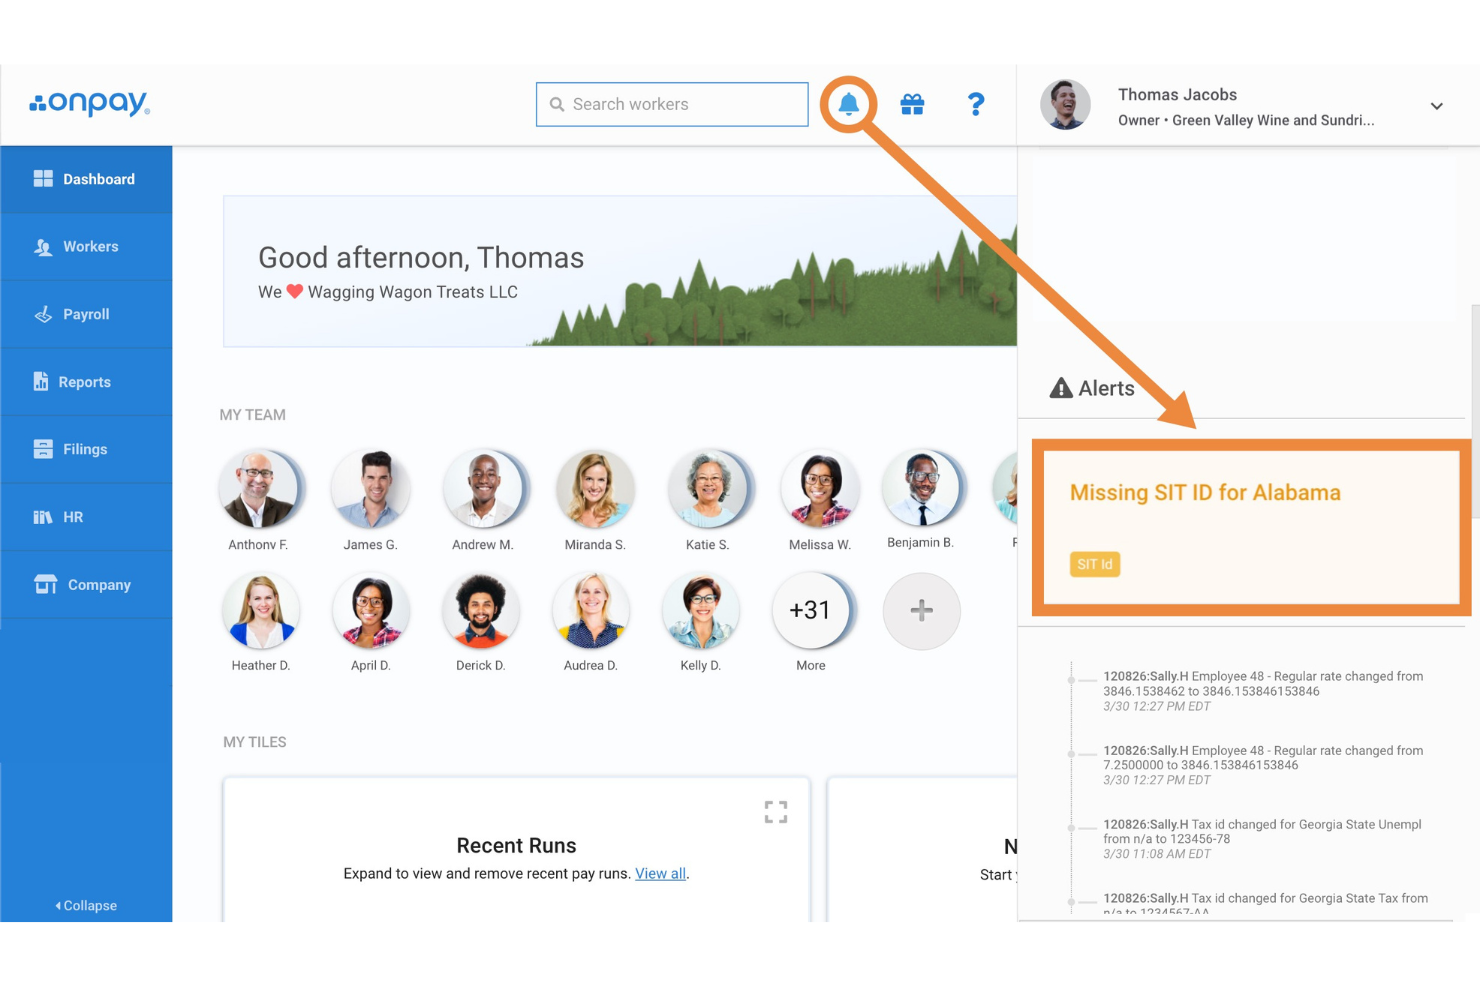
Task: Open Kelly D. team member avatar
Action: click(701, 610)
